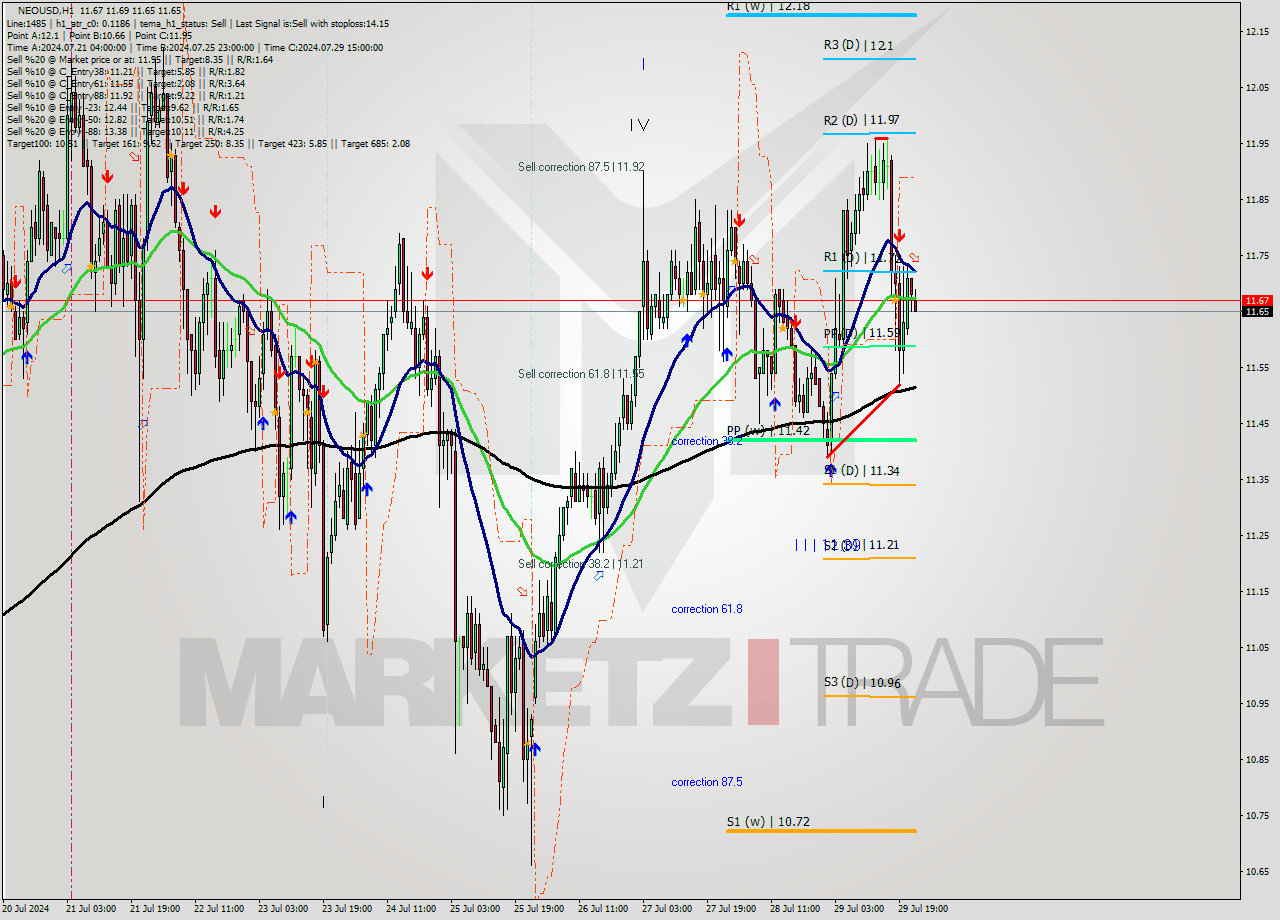
Task: Click the 'R1 (w) | 12.18' resistance label
Action: tap(768, 6)
